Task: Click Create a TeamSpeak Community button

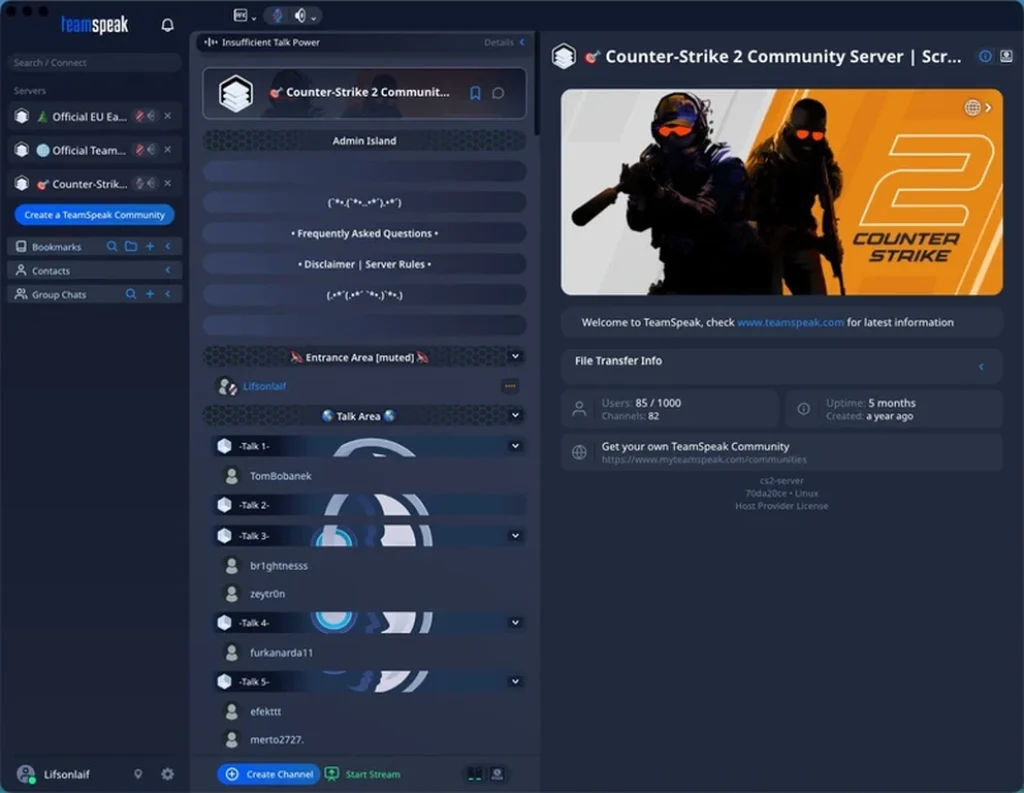Action: point(95,215)
